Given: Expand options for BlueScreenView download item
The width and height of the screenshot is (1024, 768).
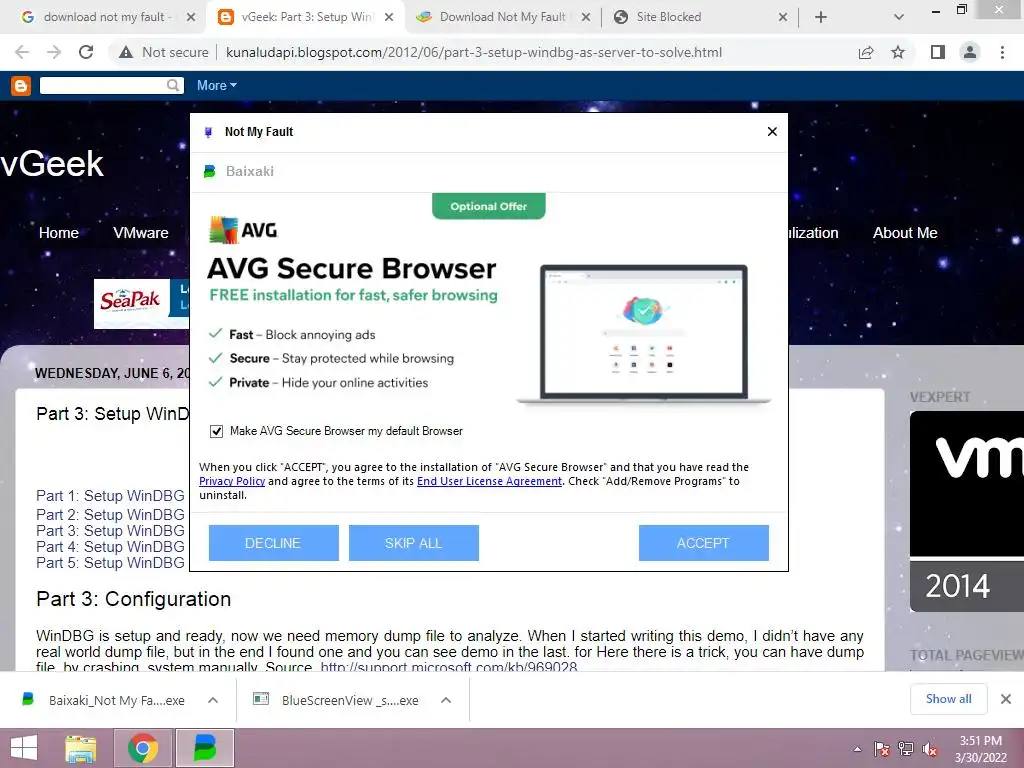Looking at the screenshot, I should tap(446, 700).
